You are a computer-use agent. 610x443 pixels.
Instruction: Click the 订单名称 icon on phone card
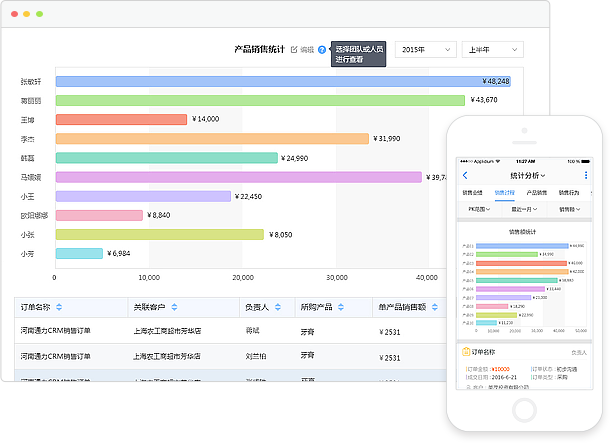click(x=465, y=352)
